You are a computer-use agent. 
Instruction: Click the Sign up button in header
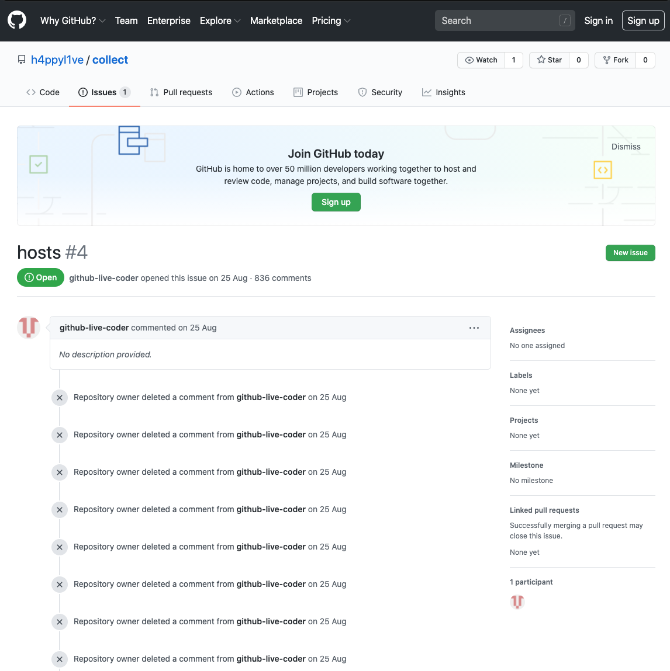643,21
